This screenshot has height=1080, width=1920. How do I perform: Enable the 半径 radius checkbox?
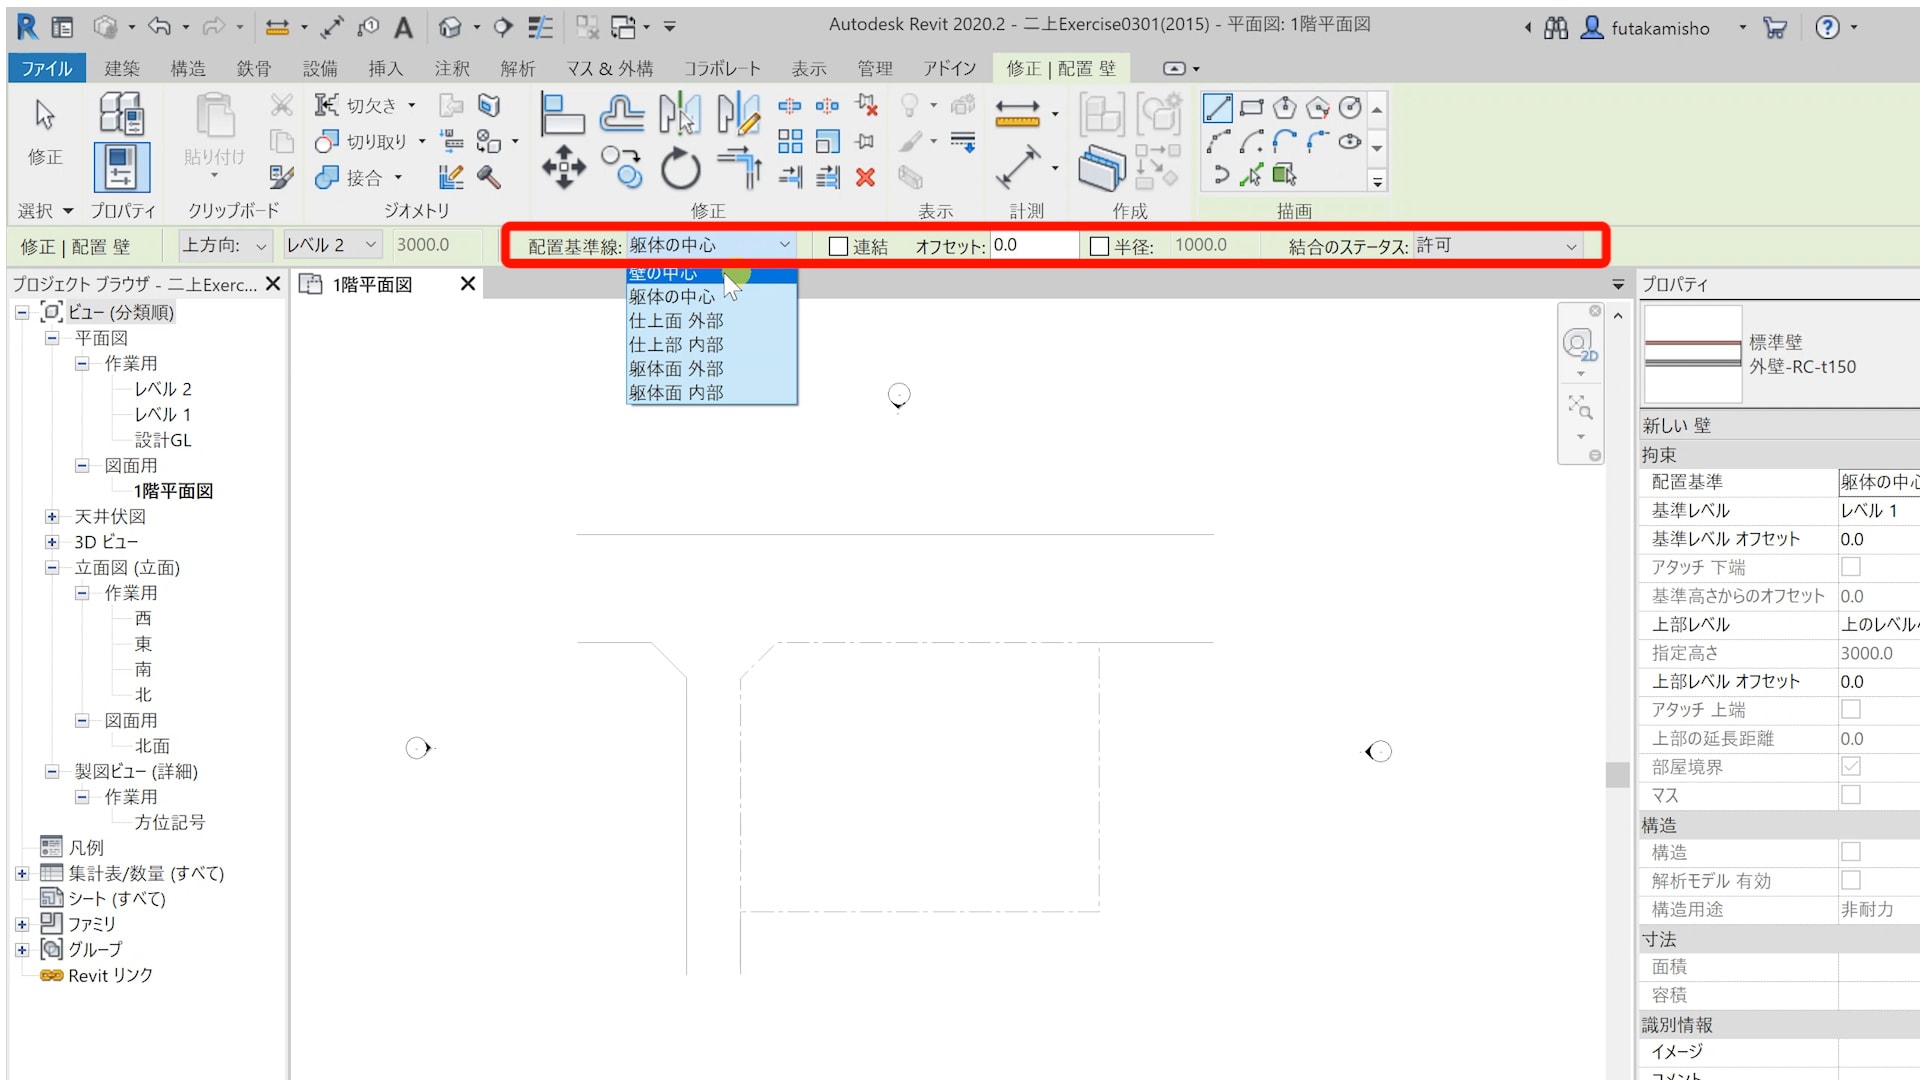point(1099,246)
